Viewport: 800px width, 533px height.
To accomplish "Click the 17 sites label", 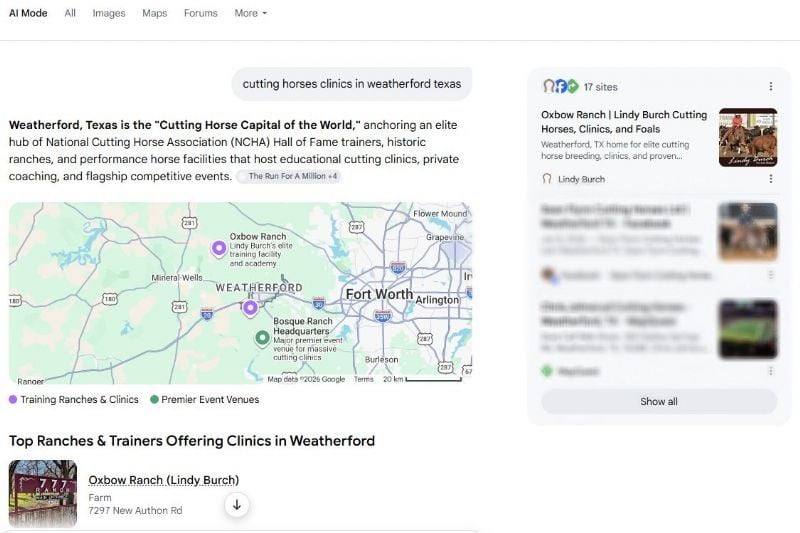I will click(x=601, y=87).
